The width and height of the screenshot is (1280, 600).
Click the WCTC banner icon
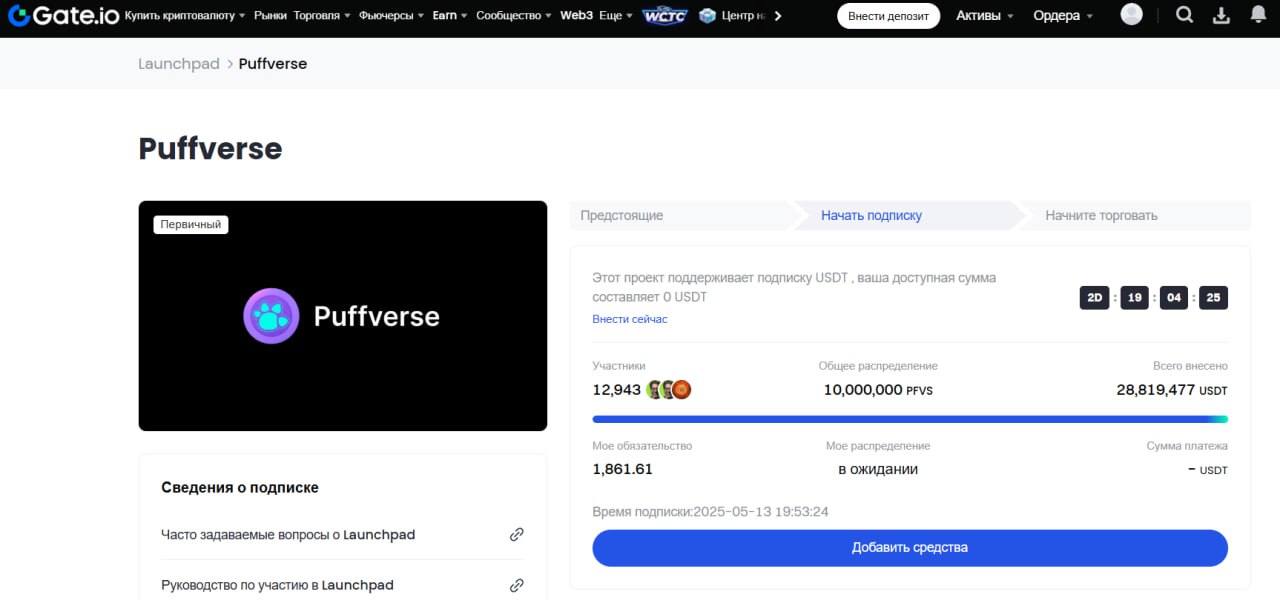click(x=665, y=16)
